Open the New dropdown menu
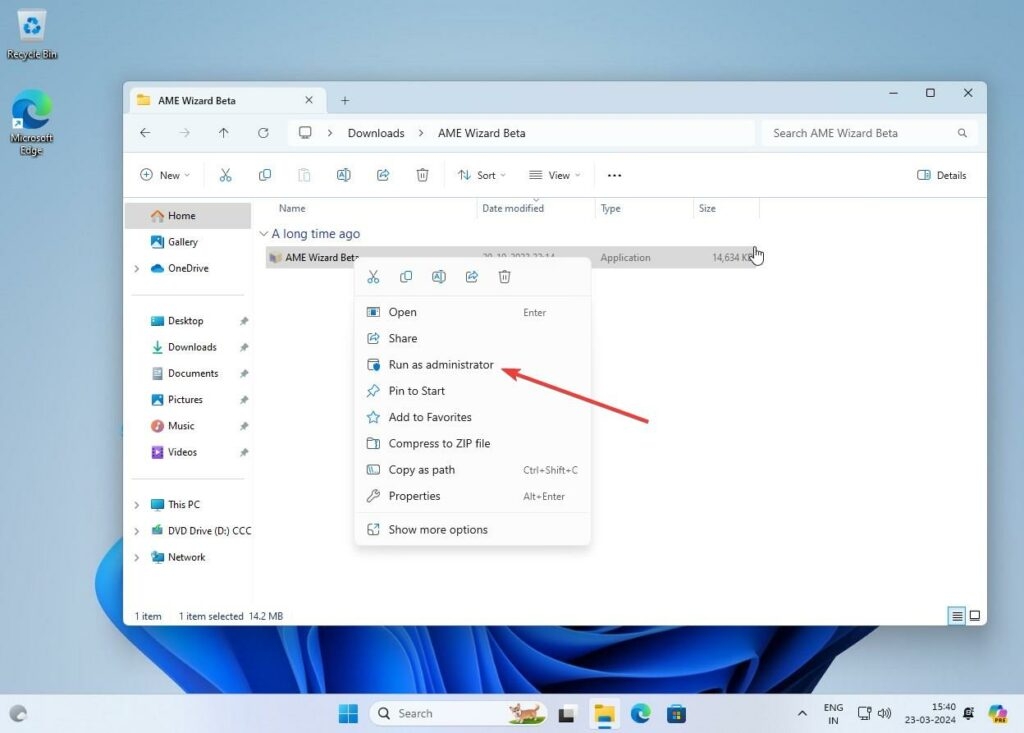 pyautogui.click(x=164, y=175)
